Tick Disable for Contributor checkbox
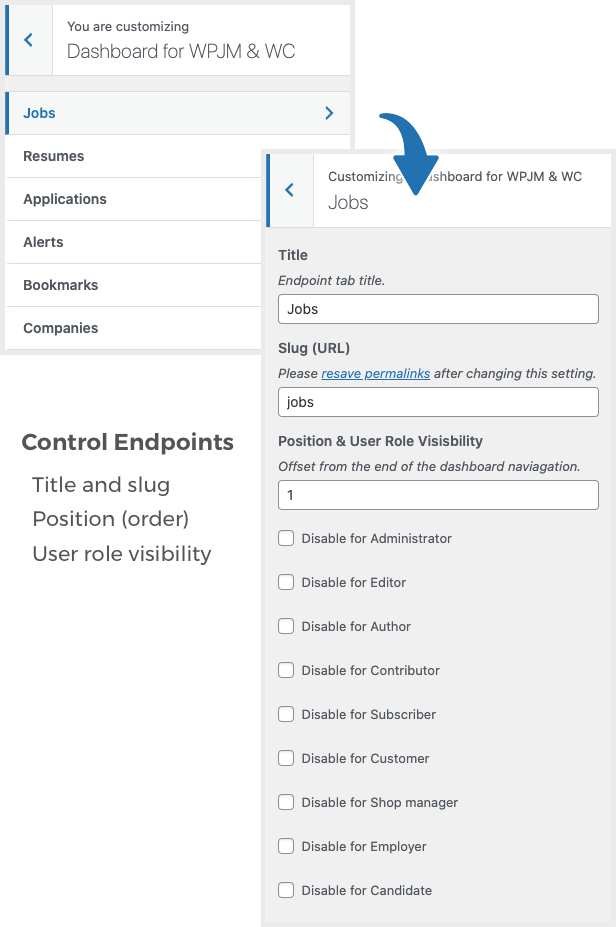The image size is (616, 927). tap(286, 670)
